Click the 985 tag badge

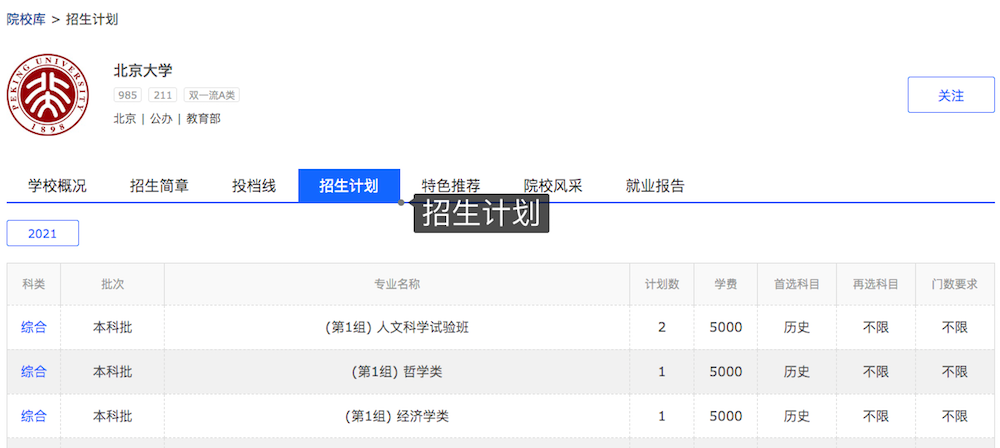pyautogui.click(x=127, y=95)
